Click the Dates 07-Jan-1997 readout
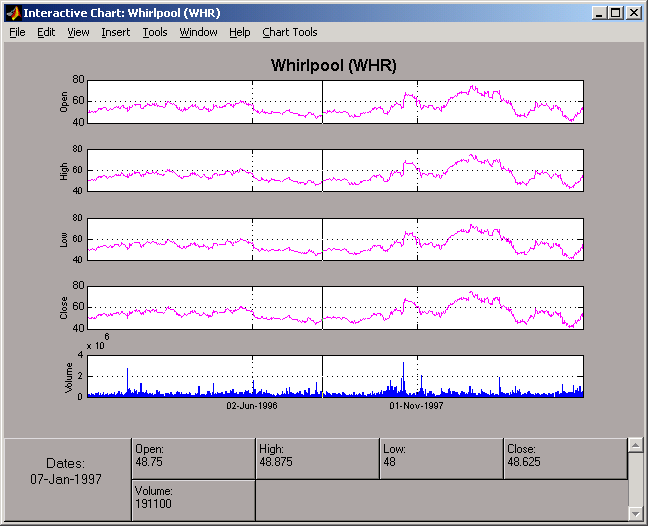Viewport: 648px width, 526px height. coord(66,471)
